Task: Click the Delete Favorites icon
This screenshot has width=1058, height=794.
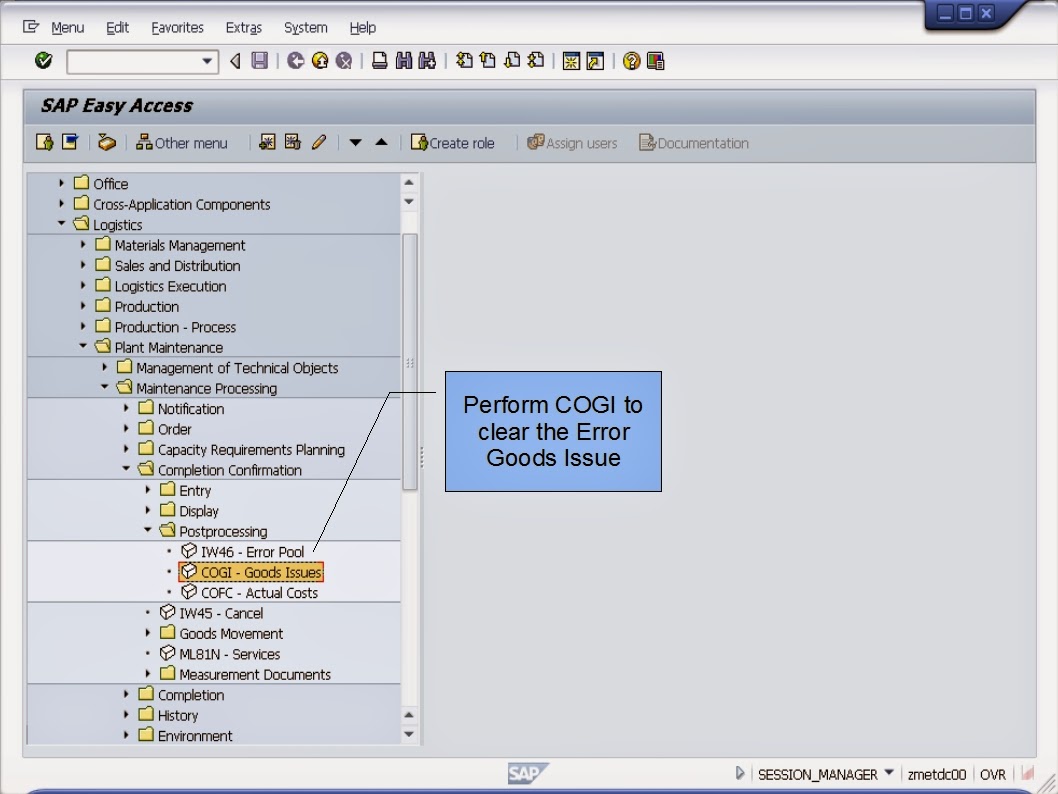Action: pos(293,142)
